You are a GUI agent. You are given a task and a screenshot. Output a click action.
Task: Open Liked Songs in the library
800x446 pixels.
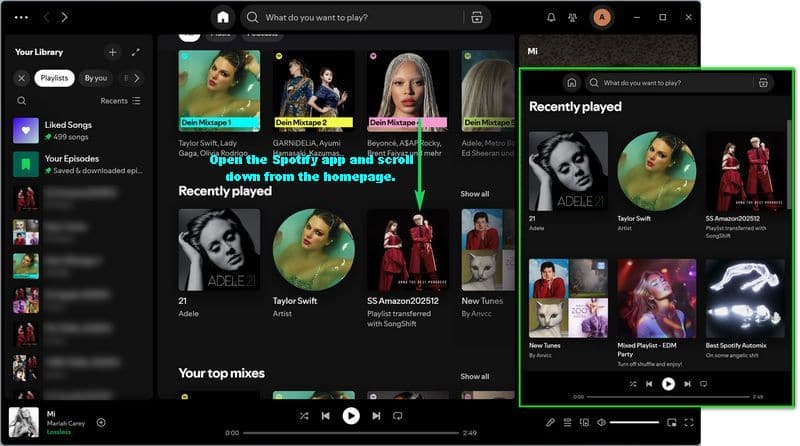[x=79, y=130]
